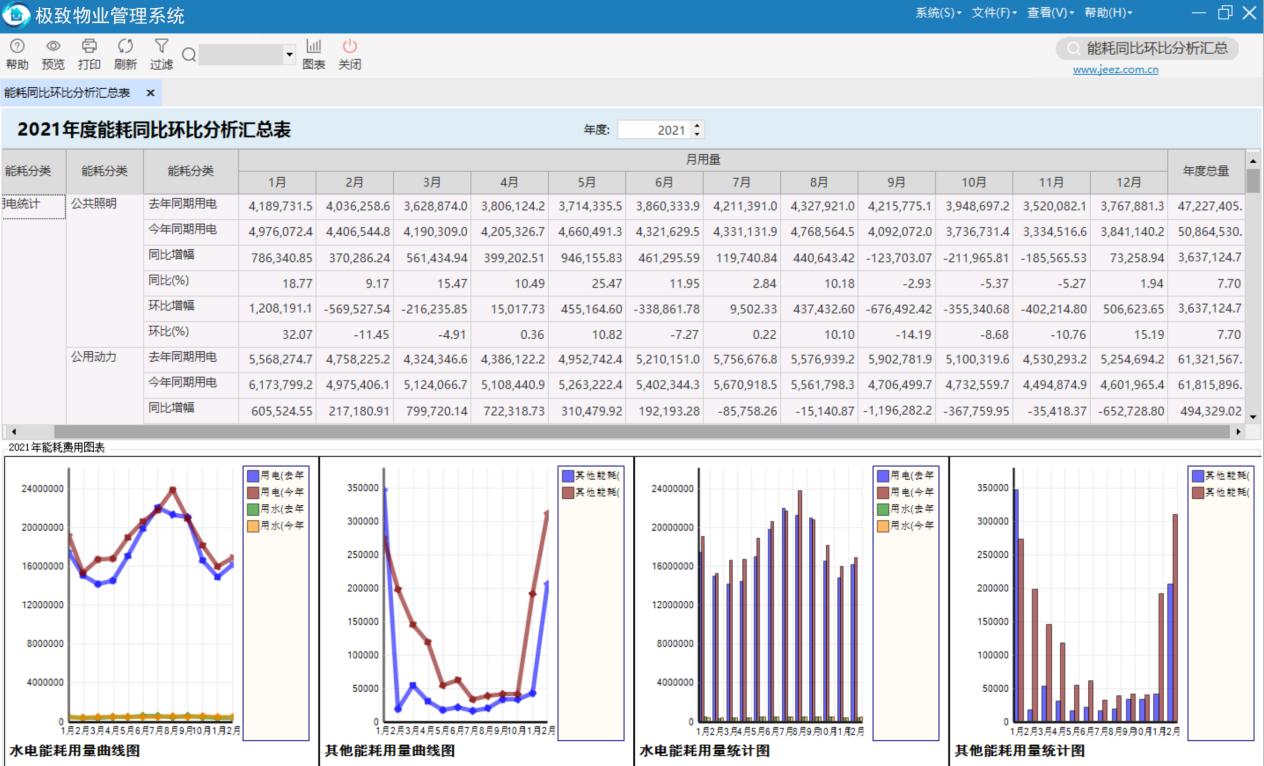Open the 系统(S) menu
1264x766 pixels.
click(x=937, y=13)
